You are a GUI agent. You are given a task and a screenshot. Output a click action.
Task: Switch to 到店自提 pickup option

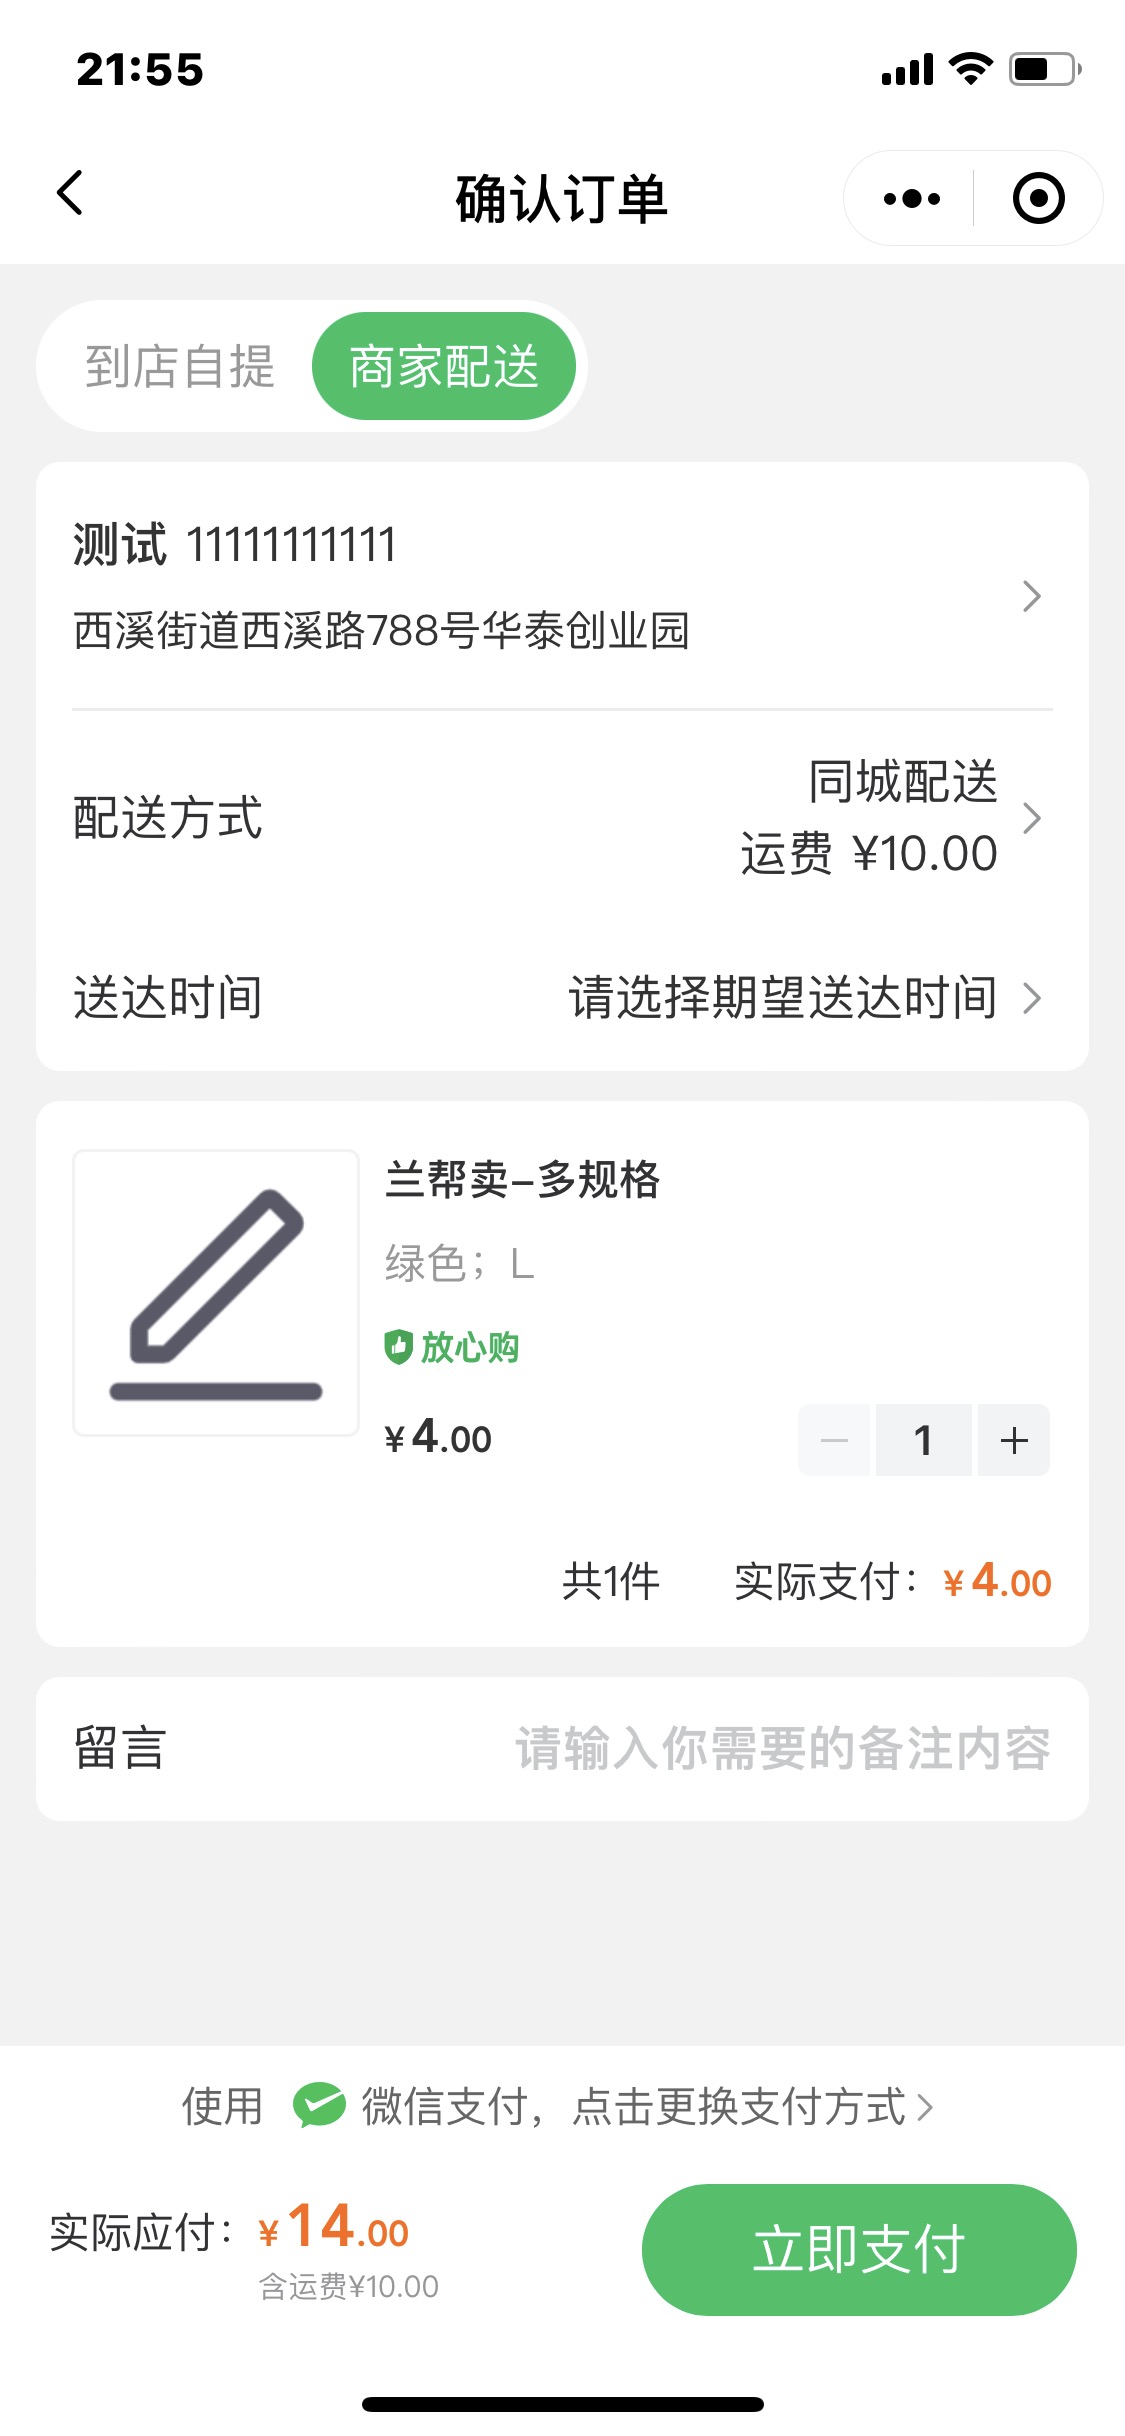point(180,366)
